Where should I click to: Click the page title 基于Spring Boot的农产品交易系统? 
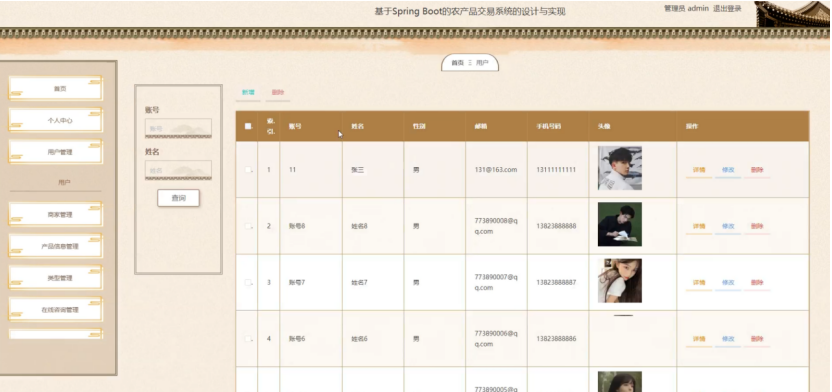[470, 11]
